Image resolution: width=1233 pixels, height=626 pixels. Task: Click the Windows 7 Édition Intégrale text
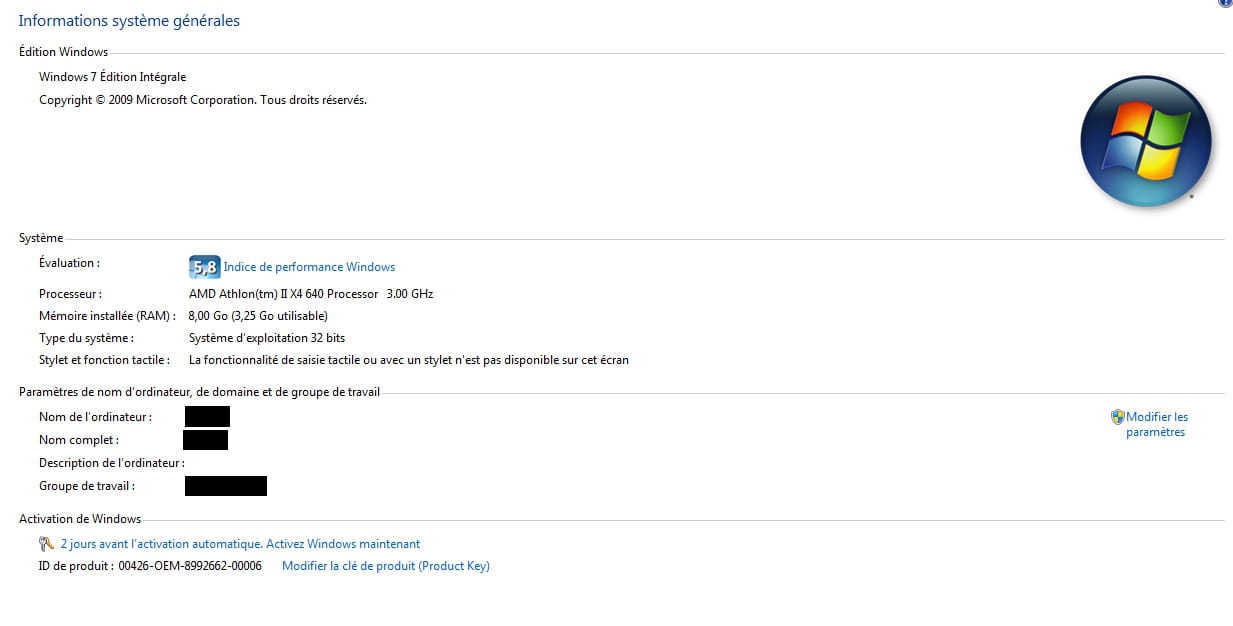pyautogui.click(x=112, y=77)
